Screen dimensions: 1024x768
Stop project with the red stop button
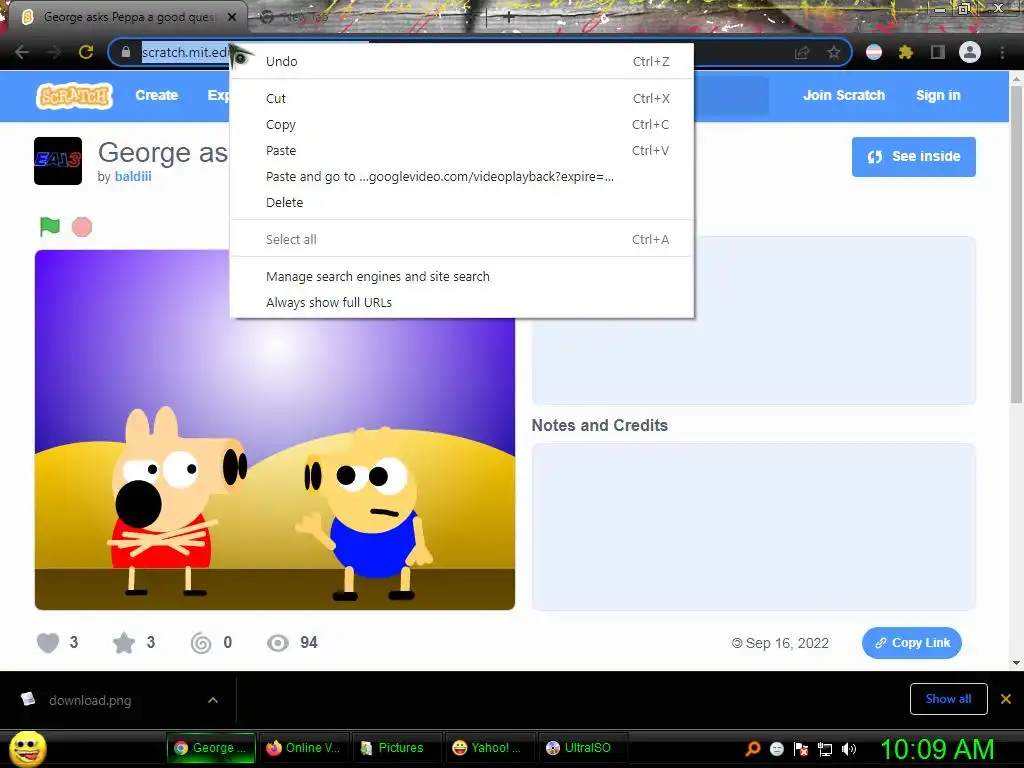pyautogui.click(x=82, y=227)
